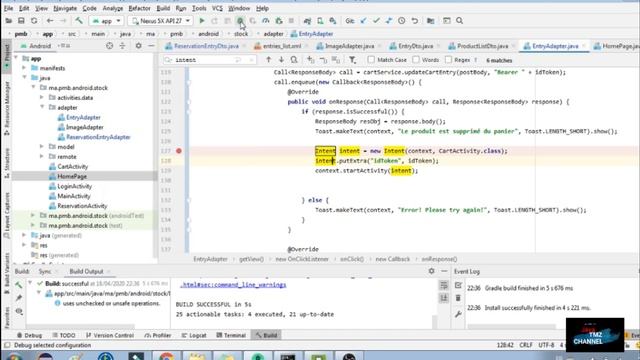
Task: Click the Open file toolbar icon
Action: coord(9,21)
